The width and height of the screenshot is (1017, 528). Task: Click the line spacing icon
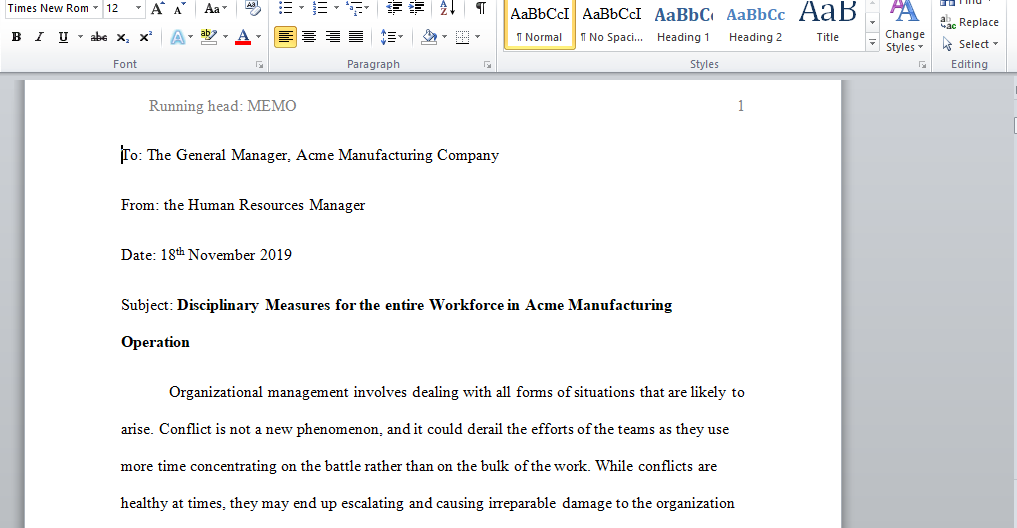tap(392, 37)
